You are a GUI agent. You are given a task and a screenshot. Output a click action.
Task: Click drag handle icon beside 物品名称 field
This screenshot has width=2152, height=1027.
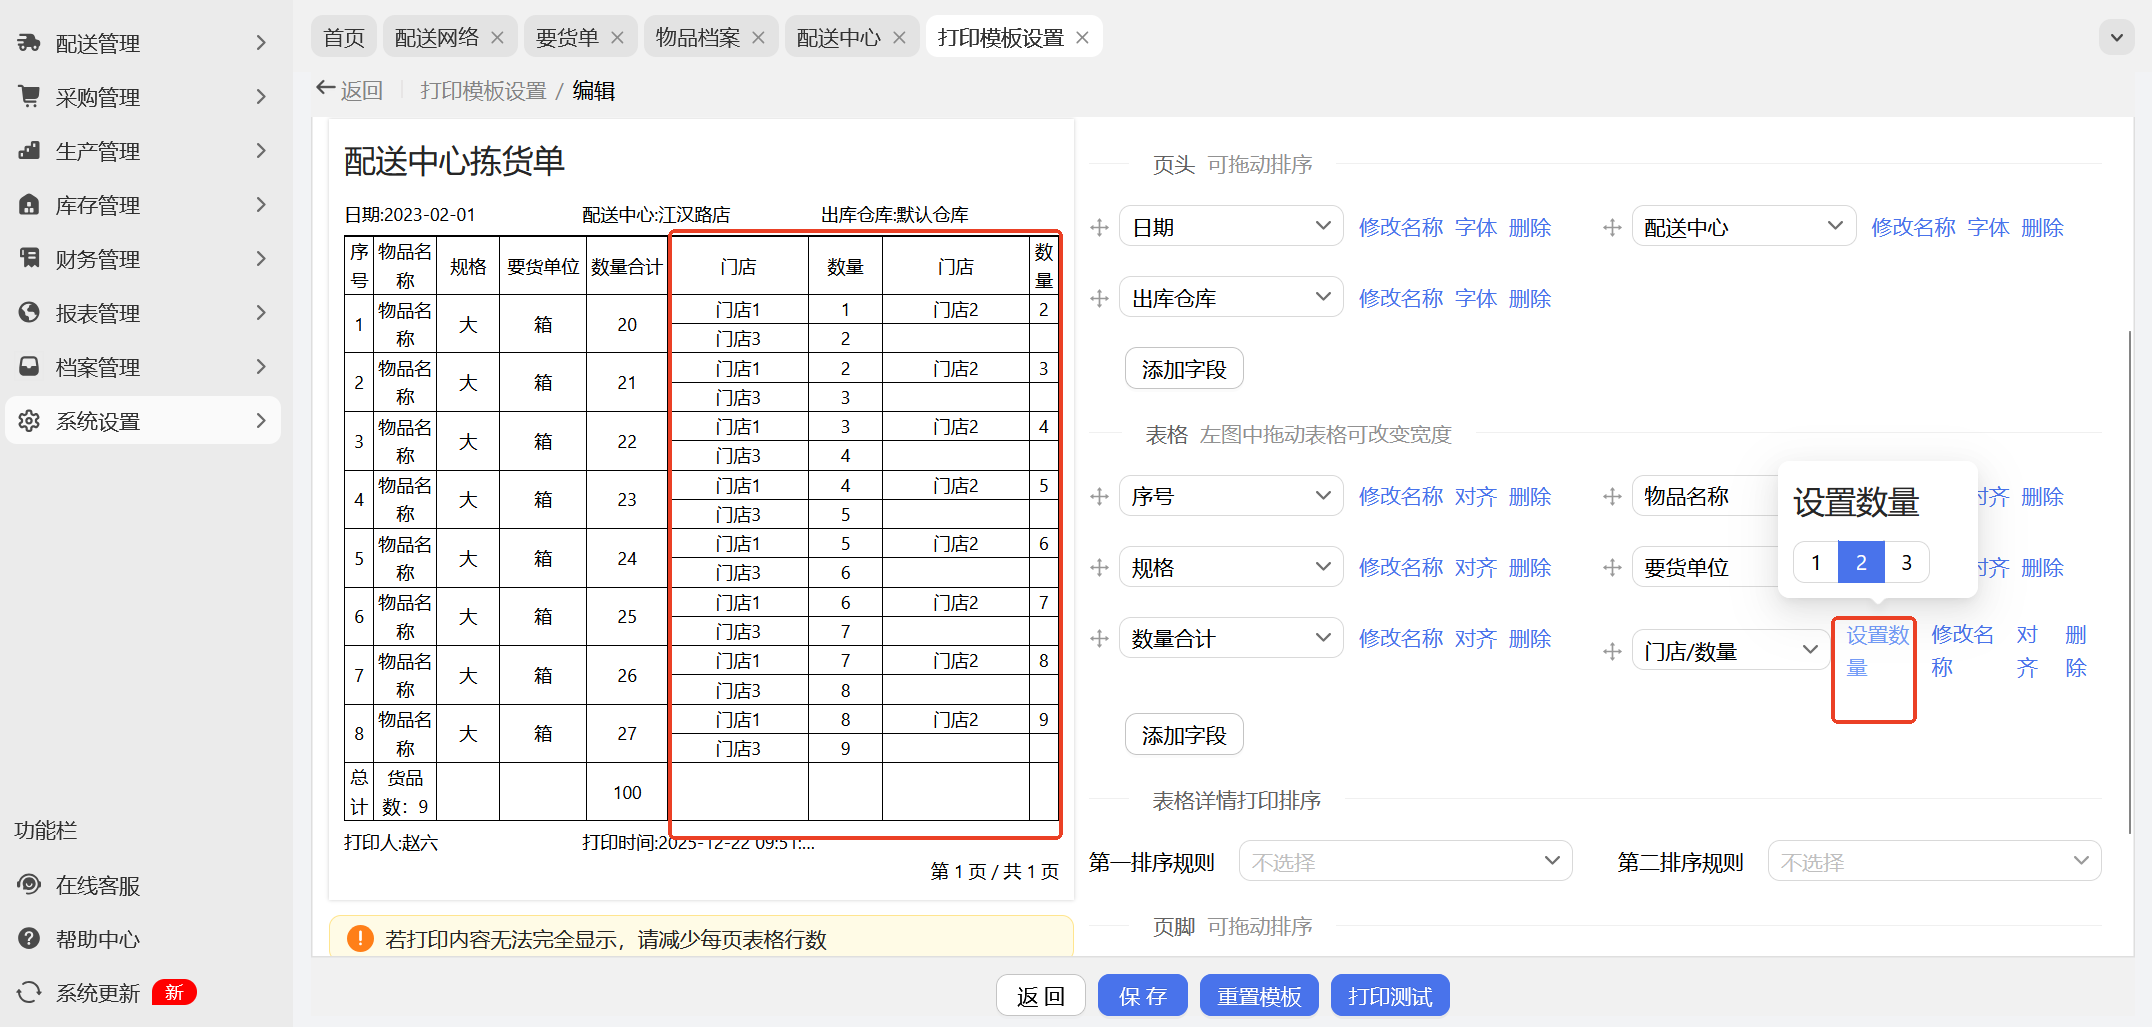1612,497
